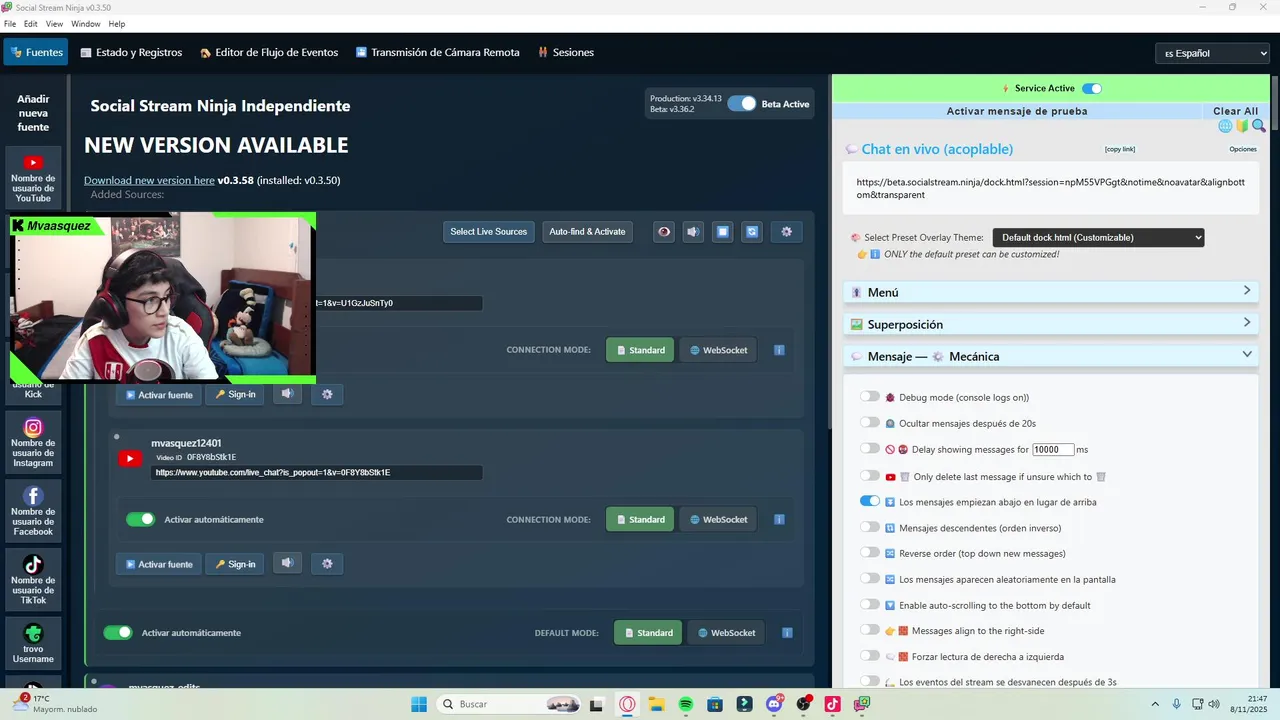This screenshot has width=1280, height=720.
Task: Click the copy link text
Action: 1119,149
